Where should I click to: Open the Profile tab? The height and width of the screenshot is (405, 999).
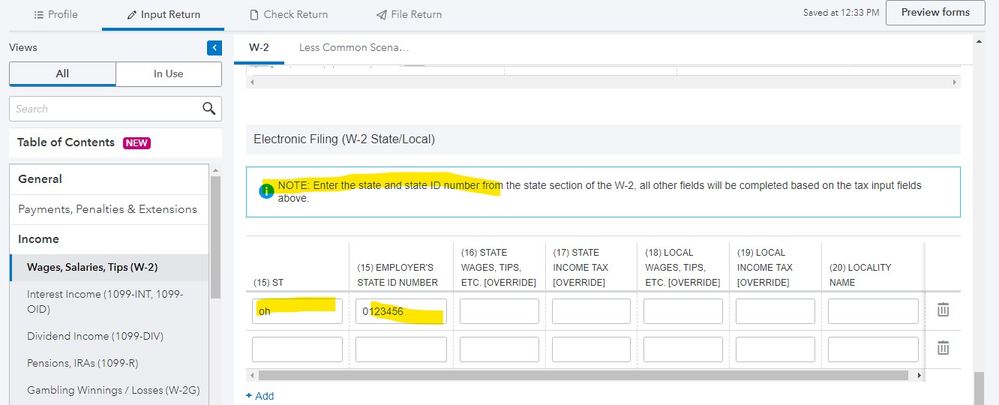[56, 14]
